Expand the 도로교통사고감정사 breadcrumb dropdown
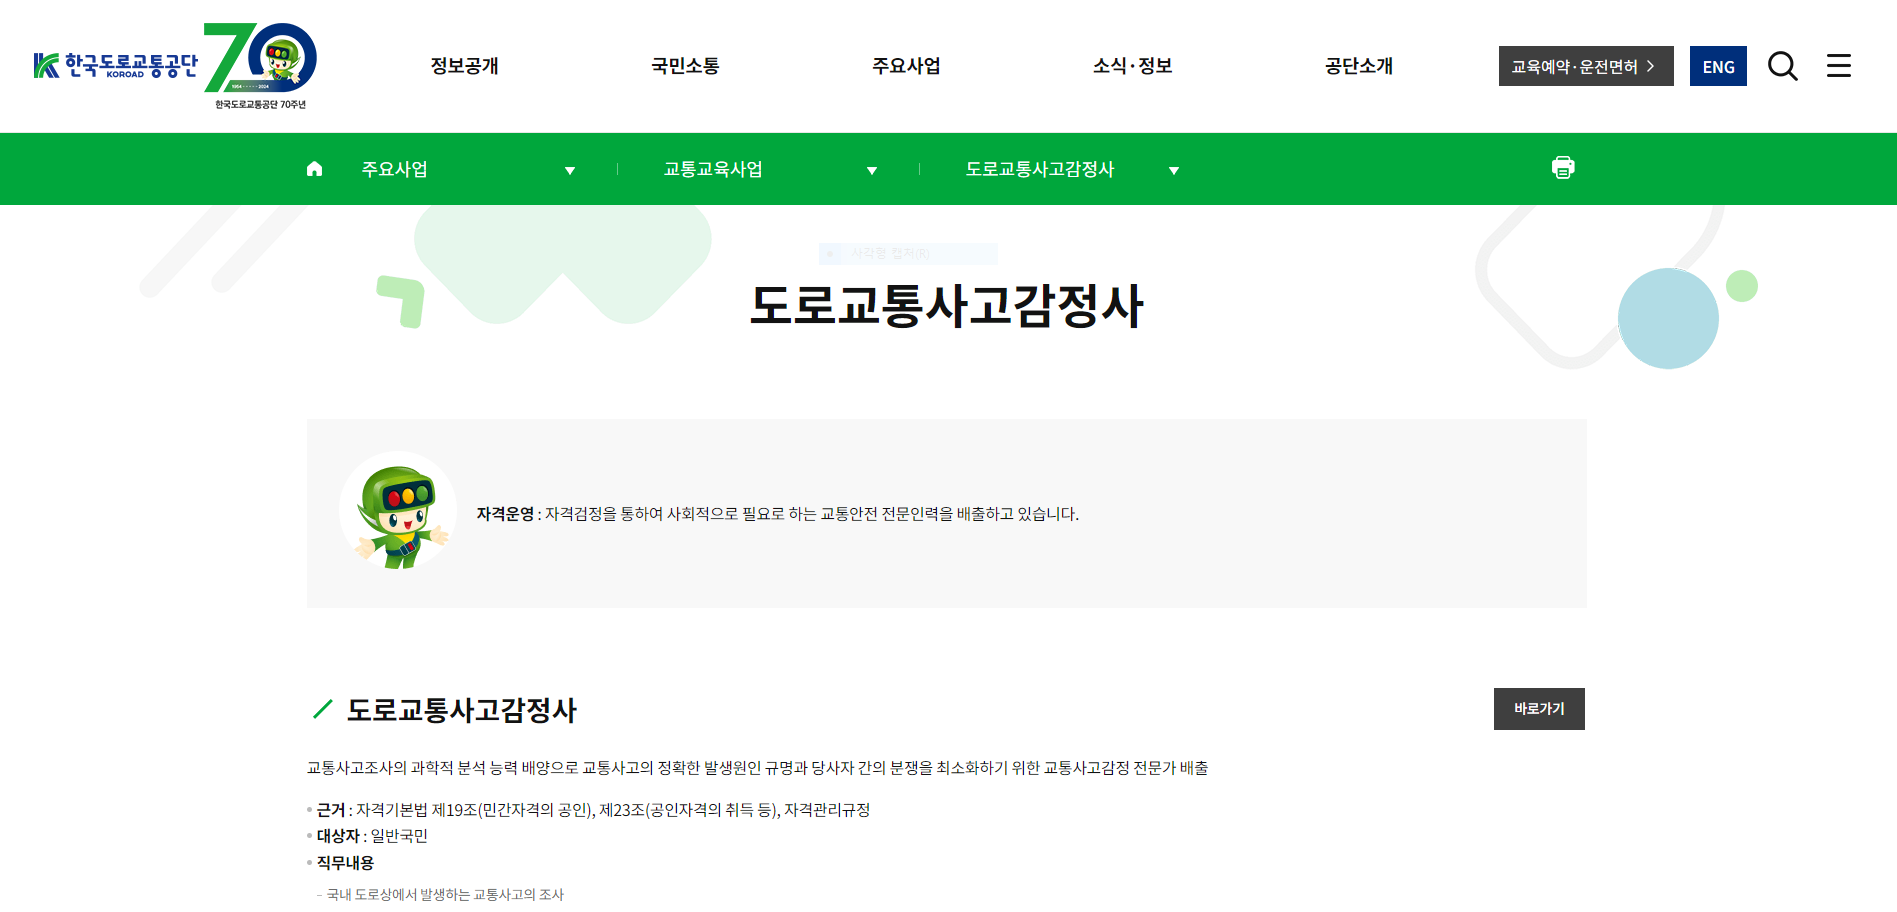This screenshot has height=912, width=1897. [1174, 170]
